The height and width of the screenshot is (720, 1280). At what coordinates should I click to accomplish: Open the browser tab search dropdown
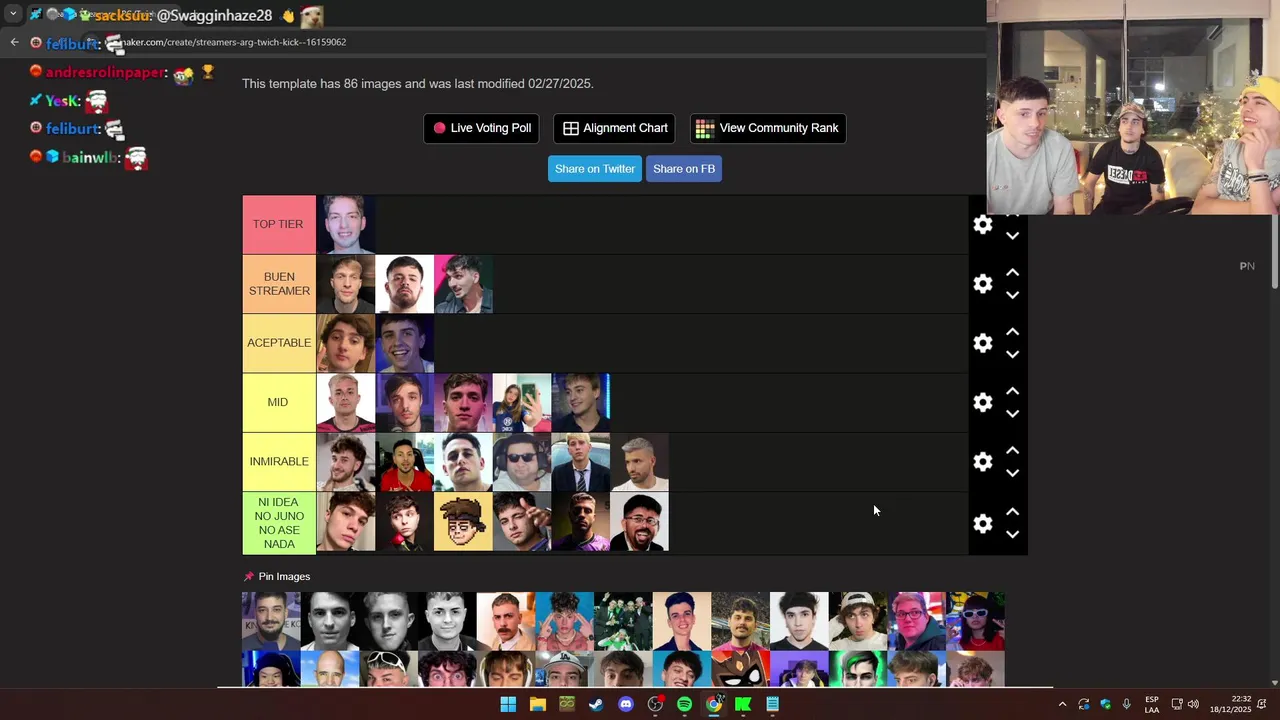(13, 14)
